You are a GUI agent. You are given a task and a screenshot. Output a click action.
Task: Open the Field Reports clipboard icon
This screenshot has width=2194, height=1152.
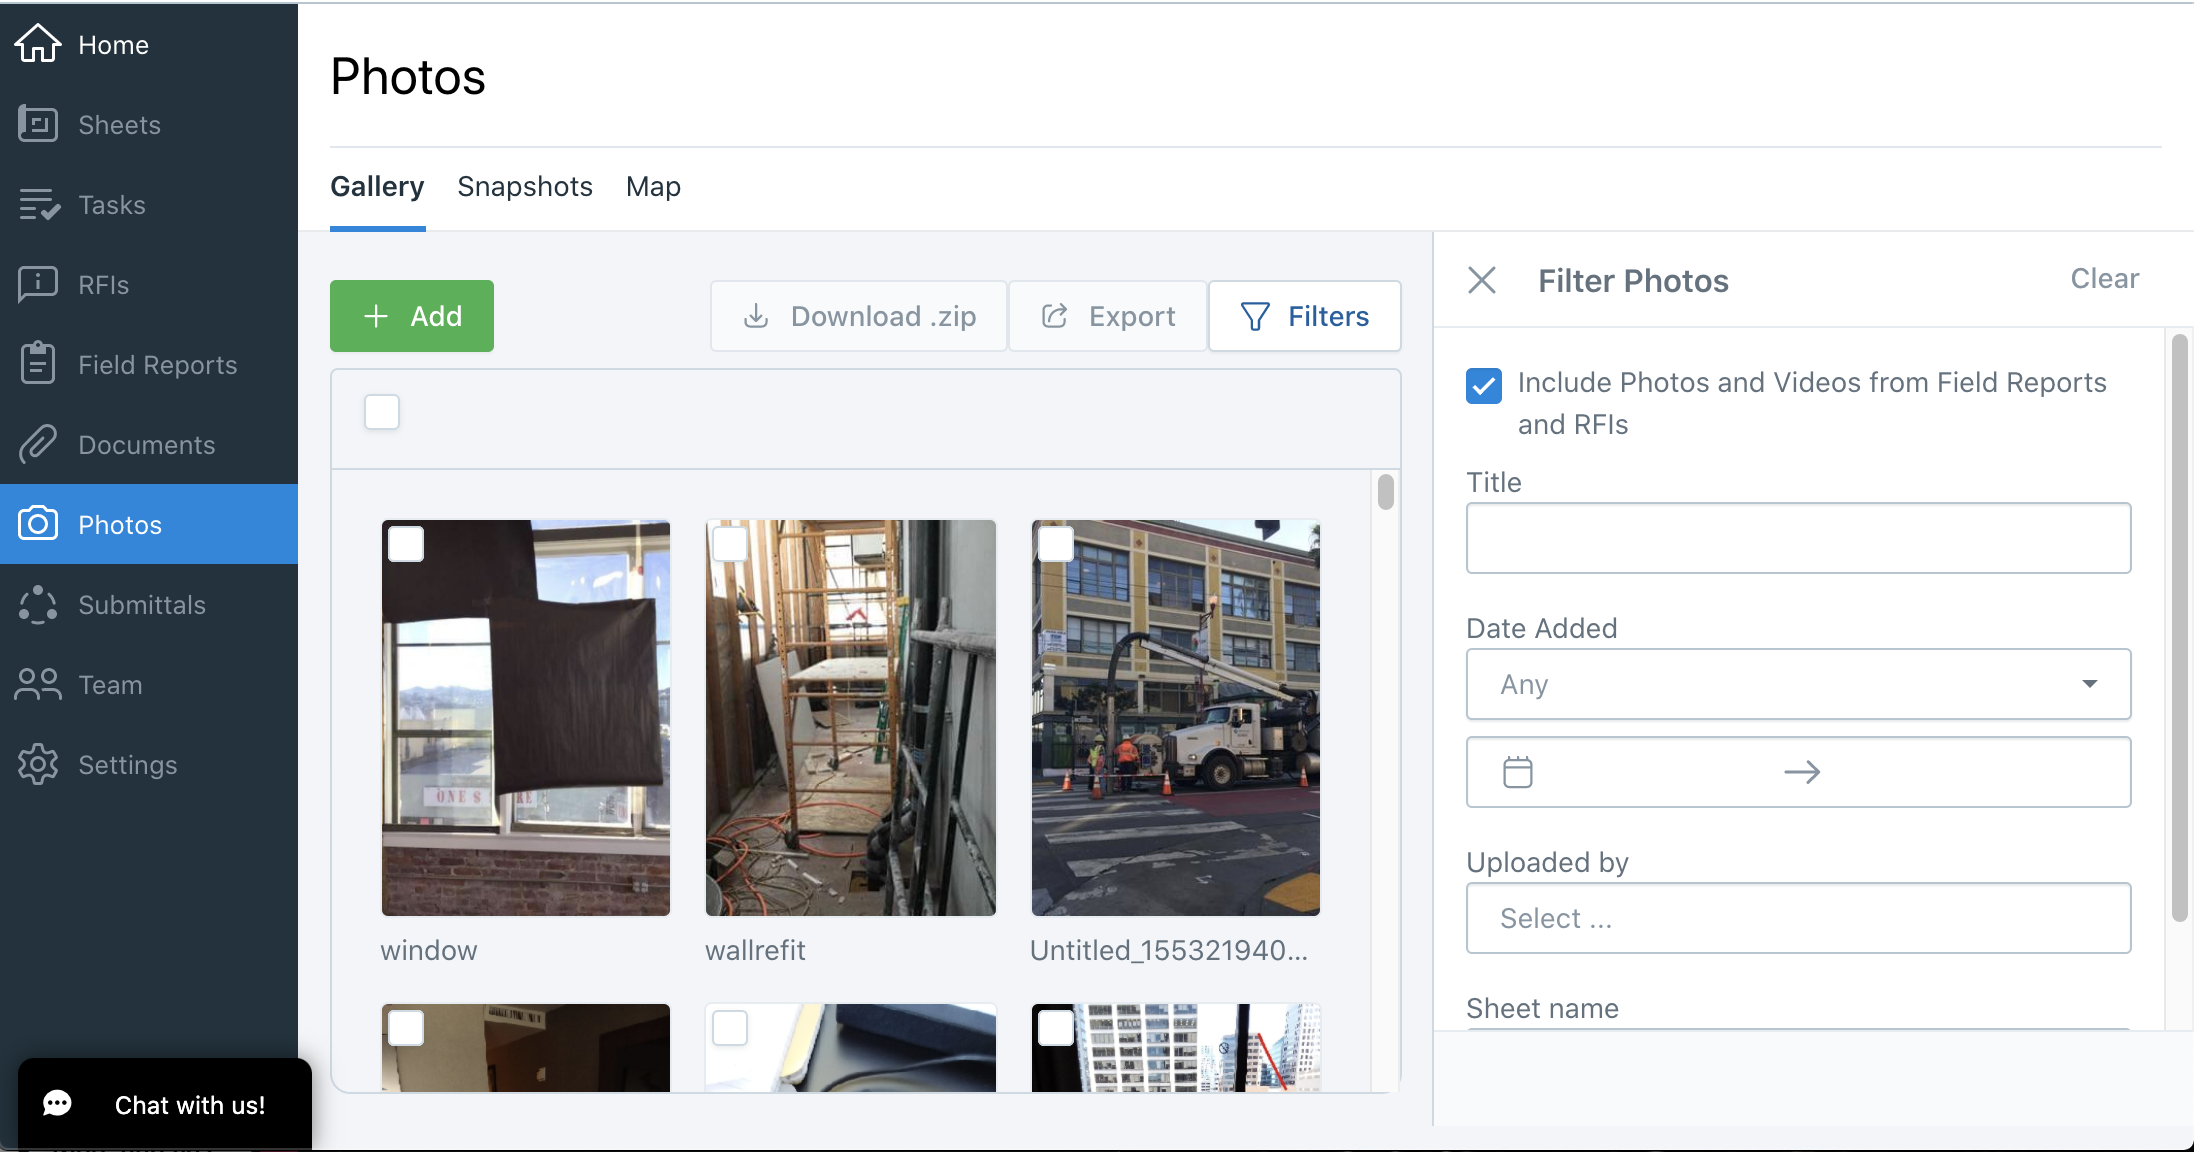click(x=38, y=364)
